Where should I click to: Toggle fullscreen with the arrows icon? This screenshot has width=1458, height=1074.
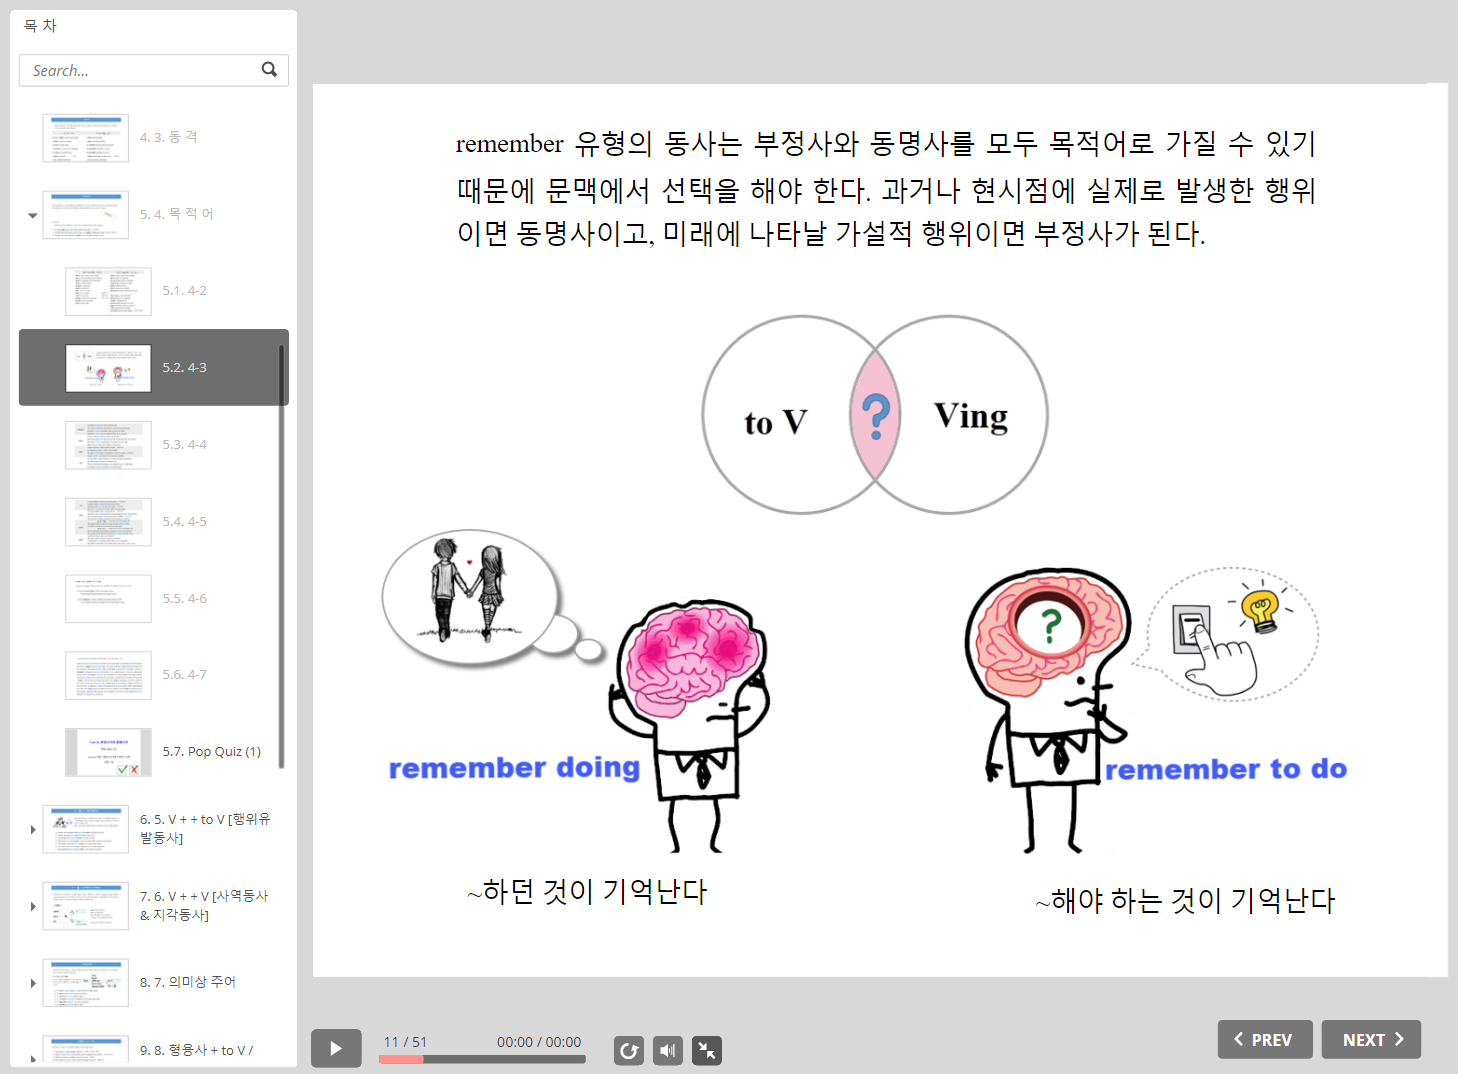coord(707,1050)
